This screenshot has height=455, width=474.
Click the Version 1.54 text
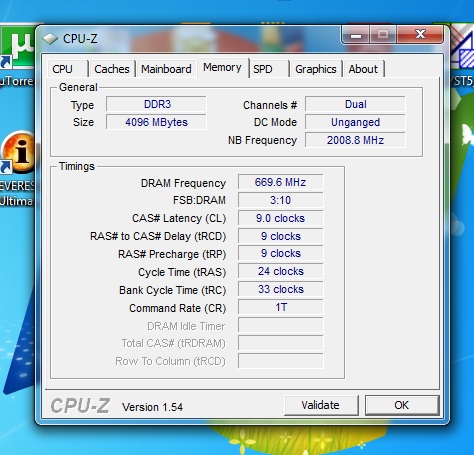pyautogui.click(x=152, y=407)
